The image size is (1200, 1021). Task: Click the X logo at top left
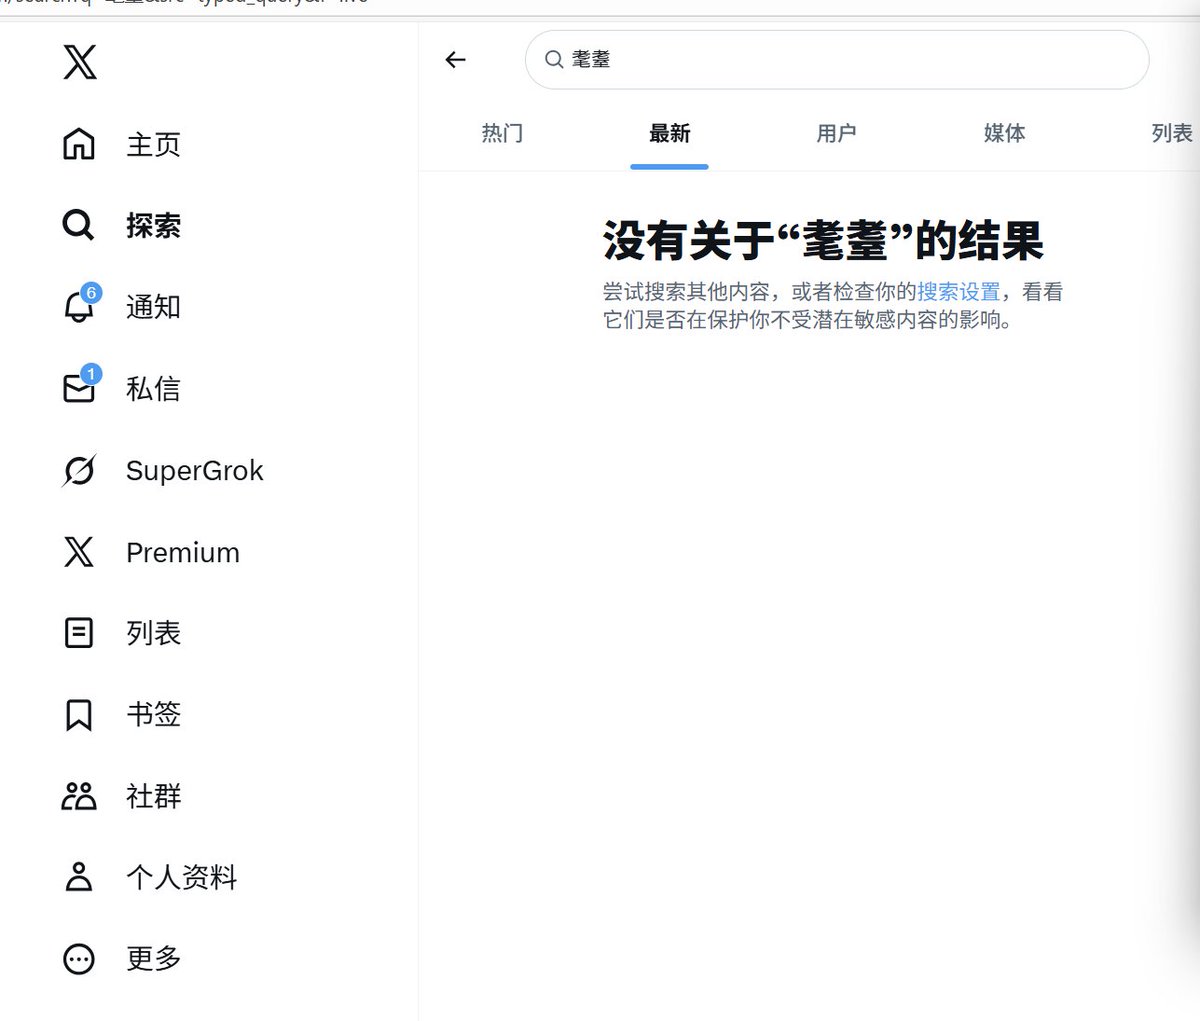(80, 62)
